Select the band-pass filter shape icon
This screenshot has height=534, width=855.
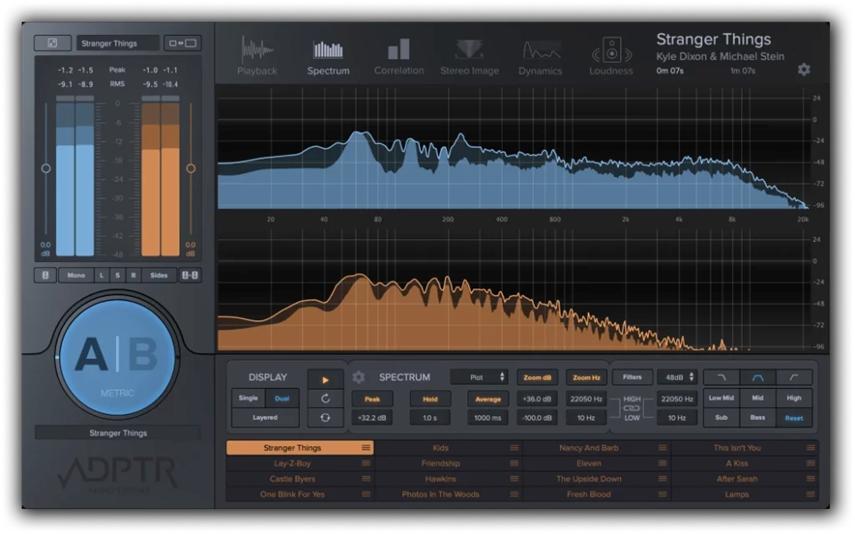point(758,377)
